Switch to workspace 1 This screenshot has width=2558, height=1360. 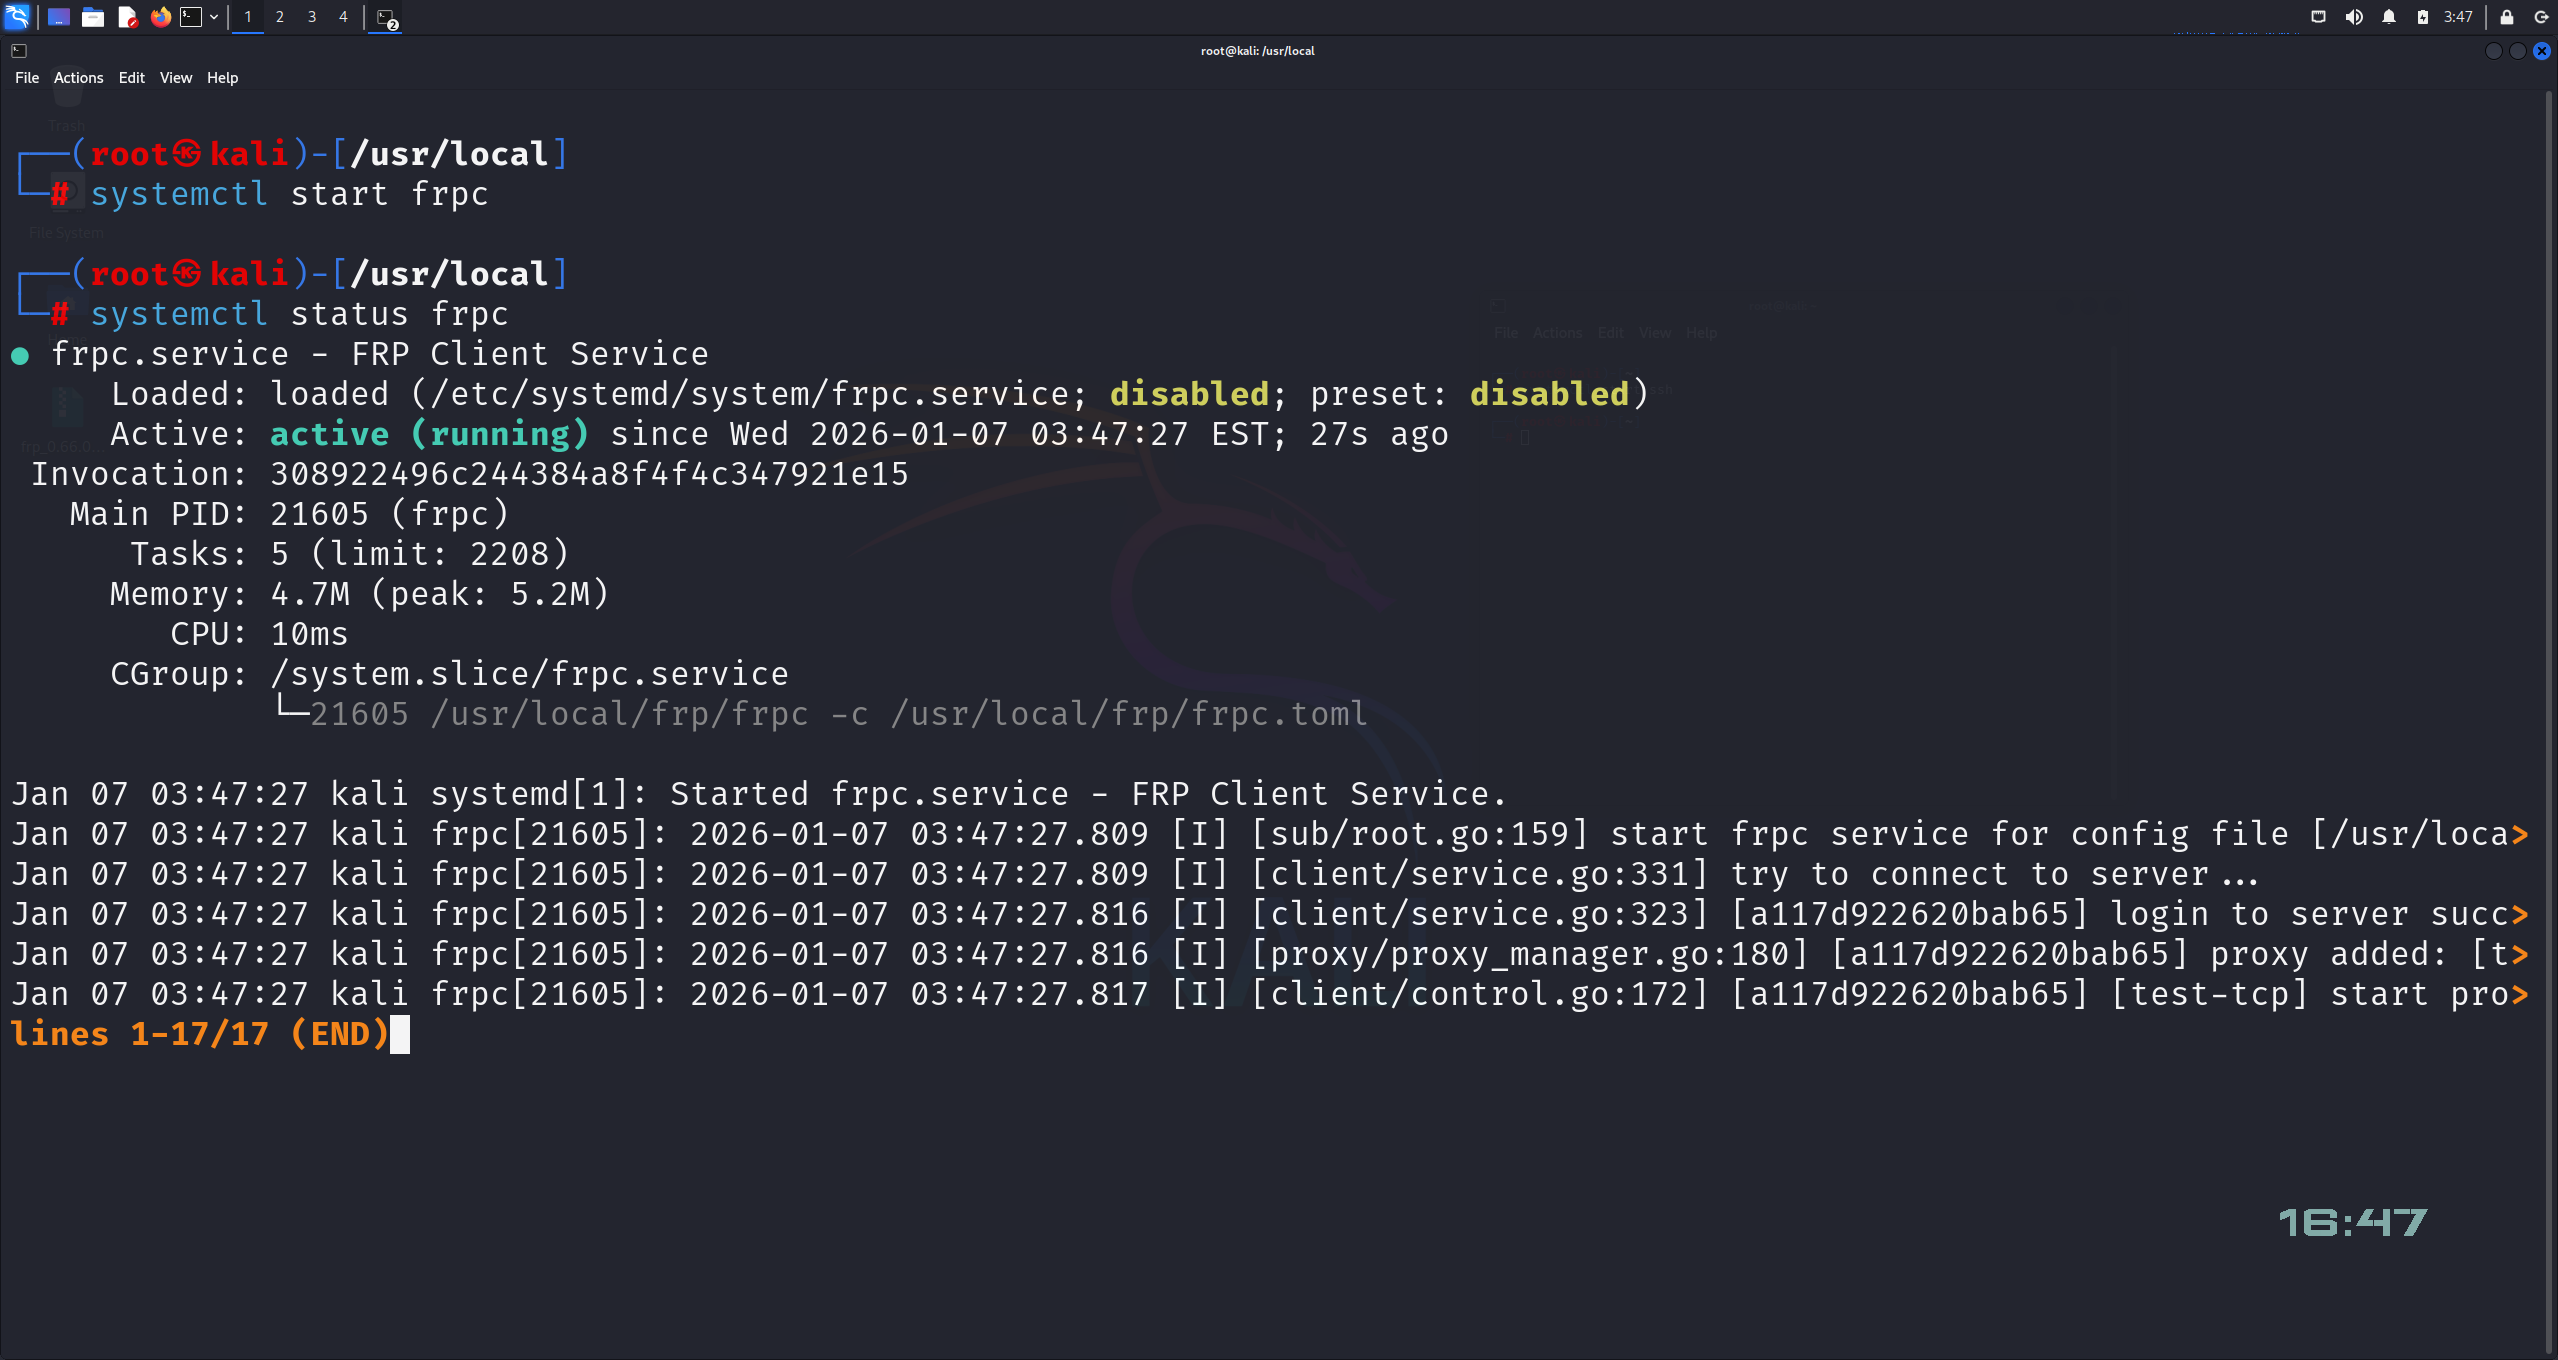click(248, 17)
